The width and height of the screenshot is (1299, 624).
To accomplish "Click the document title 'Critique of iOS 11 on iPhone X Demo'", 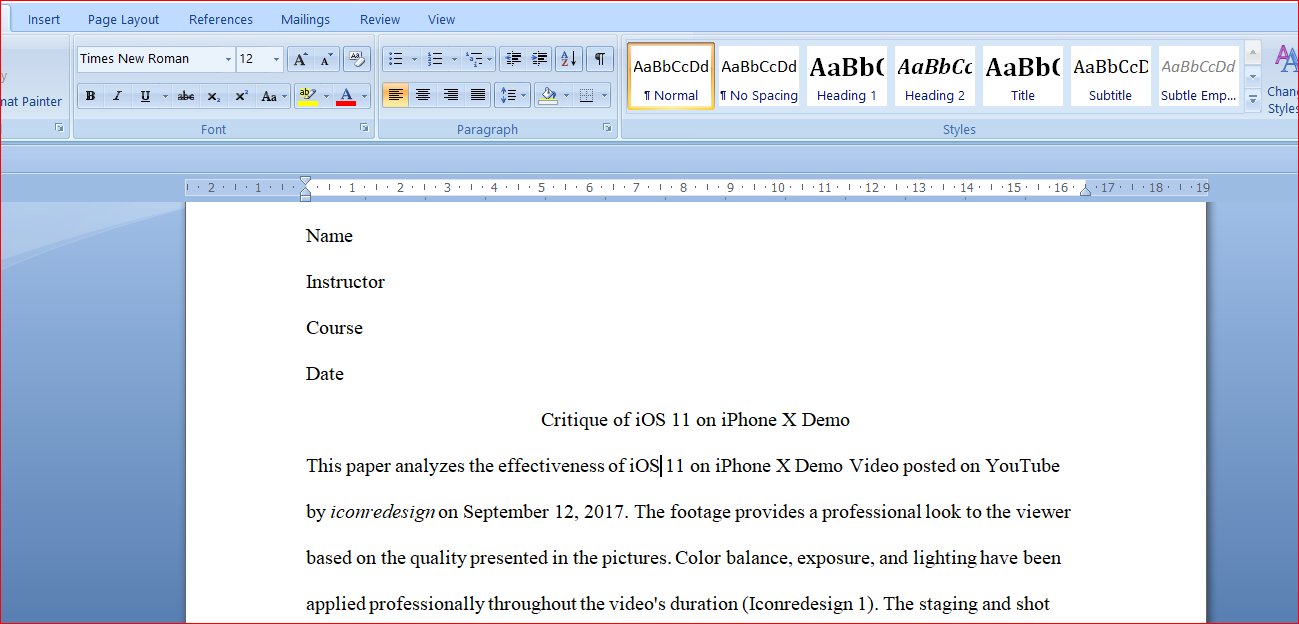I will [695, 420].
